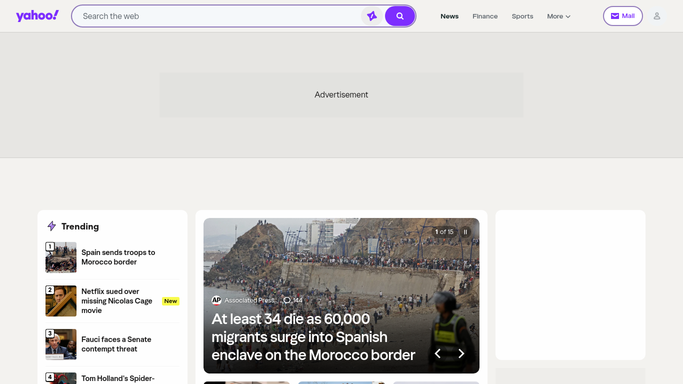Screen dimensions: 683x384
Task: Open the Associated Press source logo
Action: [216, 300]
